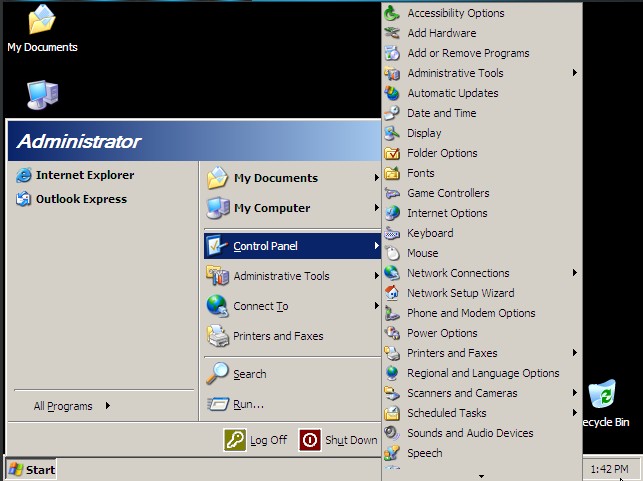Expand the My Documents submenu arrow in Start menu
Viewport: 643px width, 481px height.
376,178
